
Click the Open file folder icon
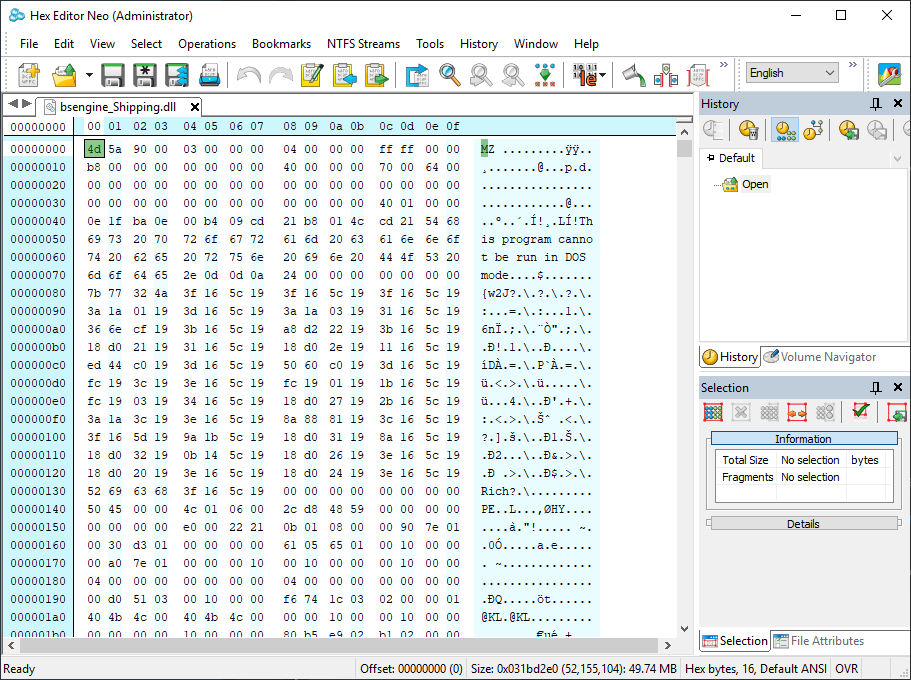(64, 74)
